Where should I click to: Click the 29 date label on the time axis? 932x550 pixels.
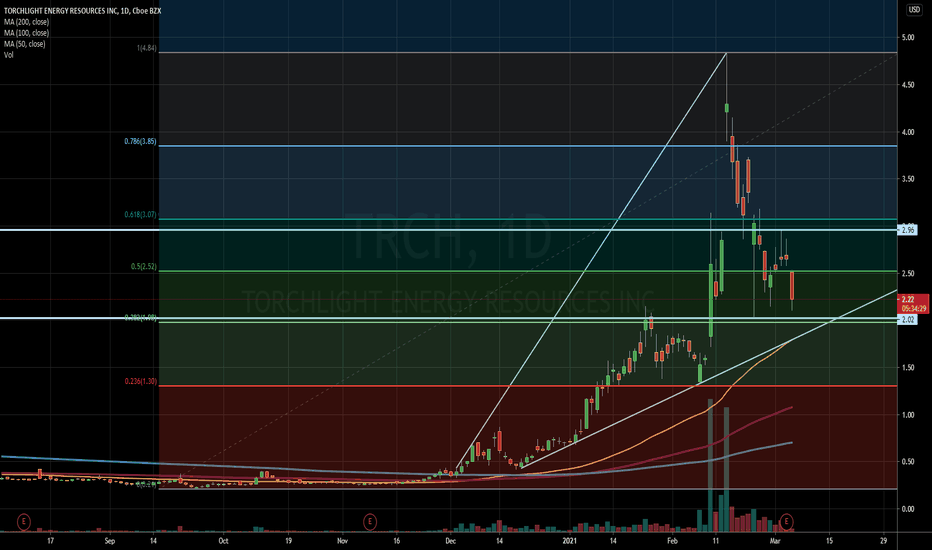(x=883, y=541)
